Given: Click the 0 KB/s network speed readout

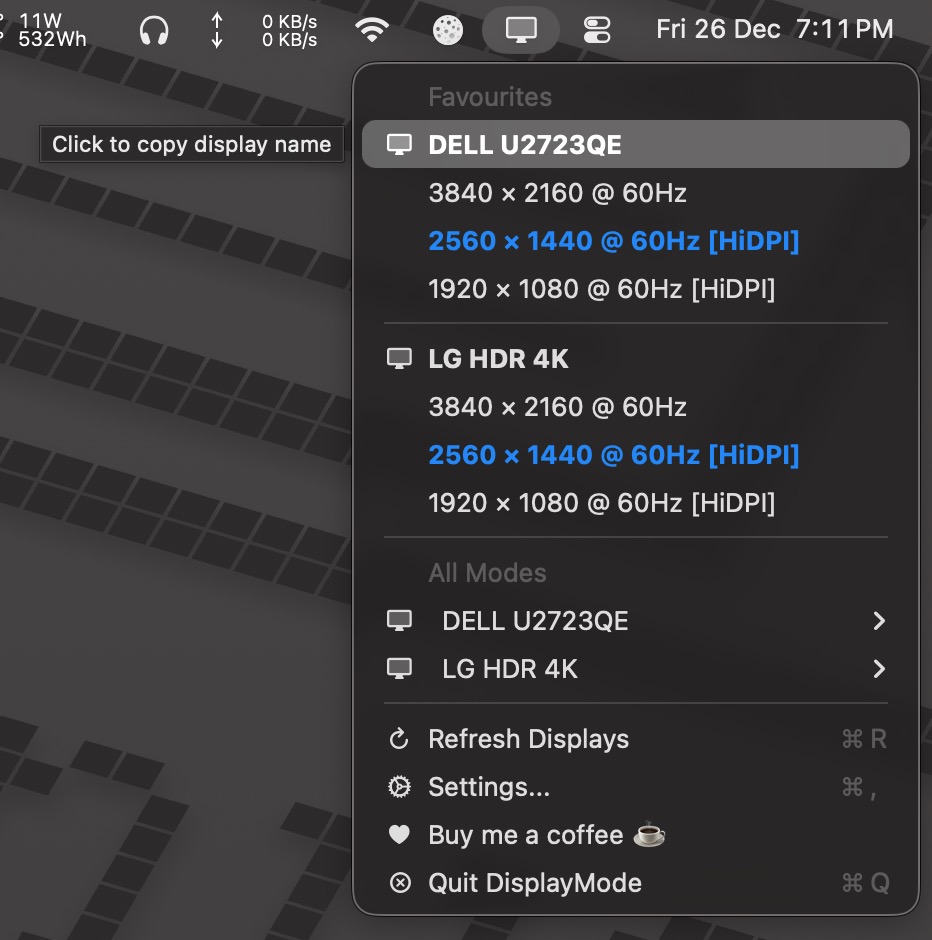Looking at the screenshot, I should pos(289,31).
